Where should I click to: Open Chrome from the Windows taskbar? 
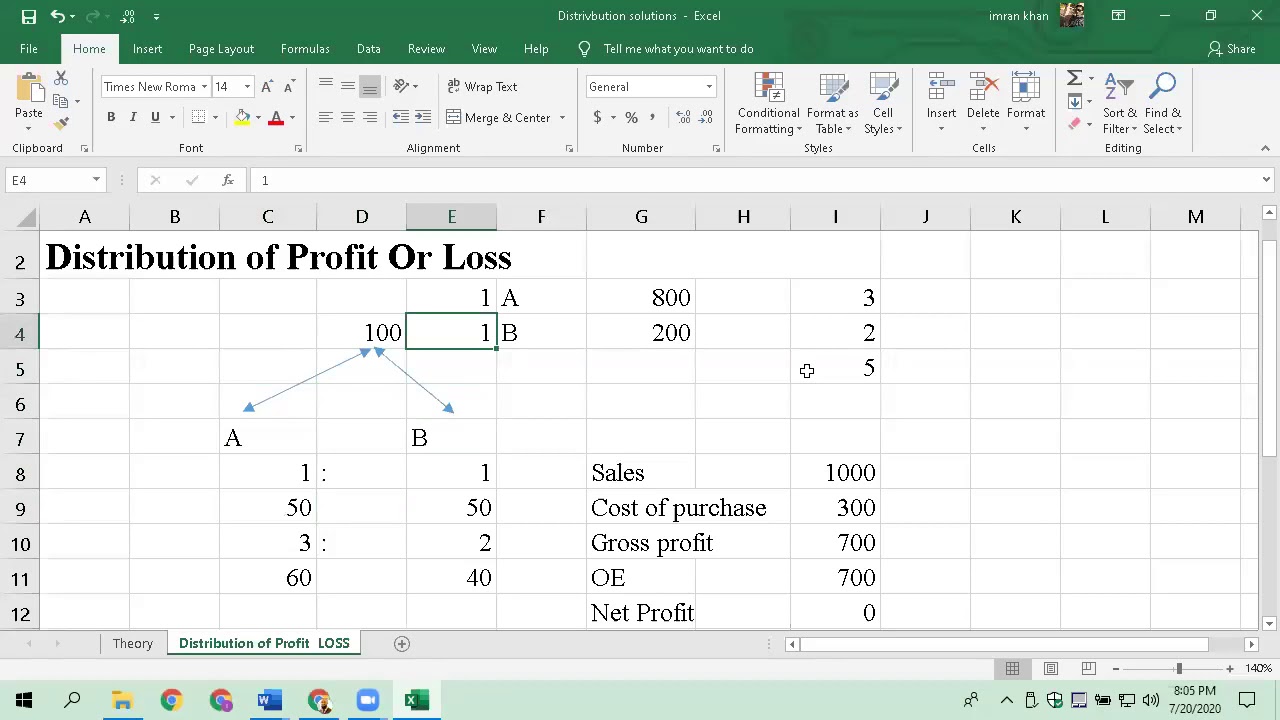pyautogui.click(x=171, y=700)
